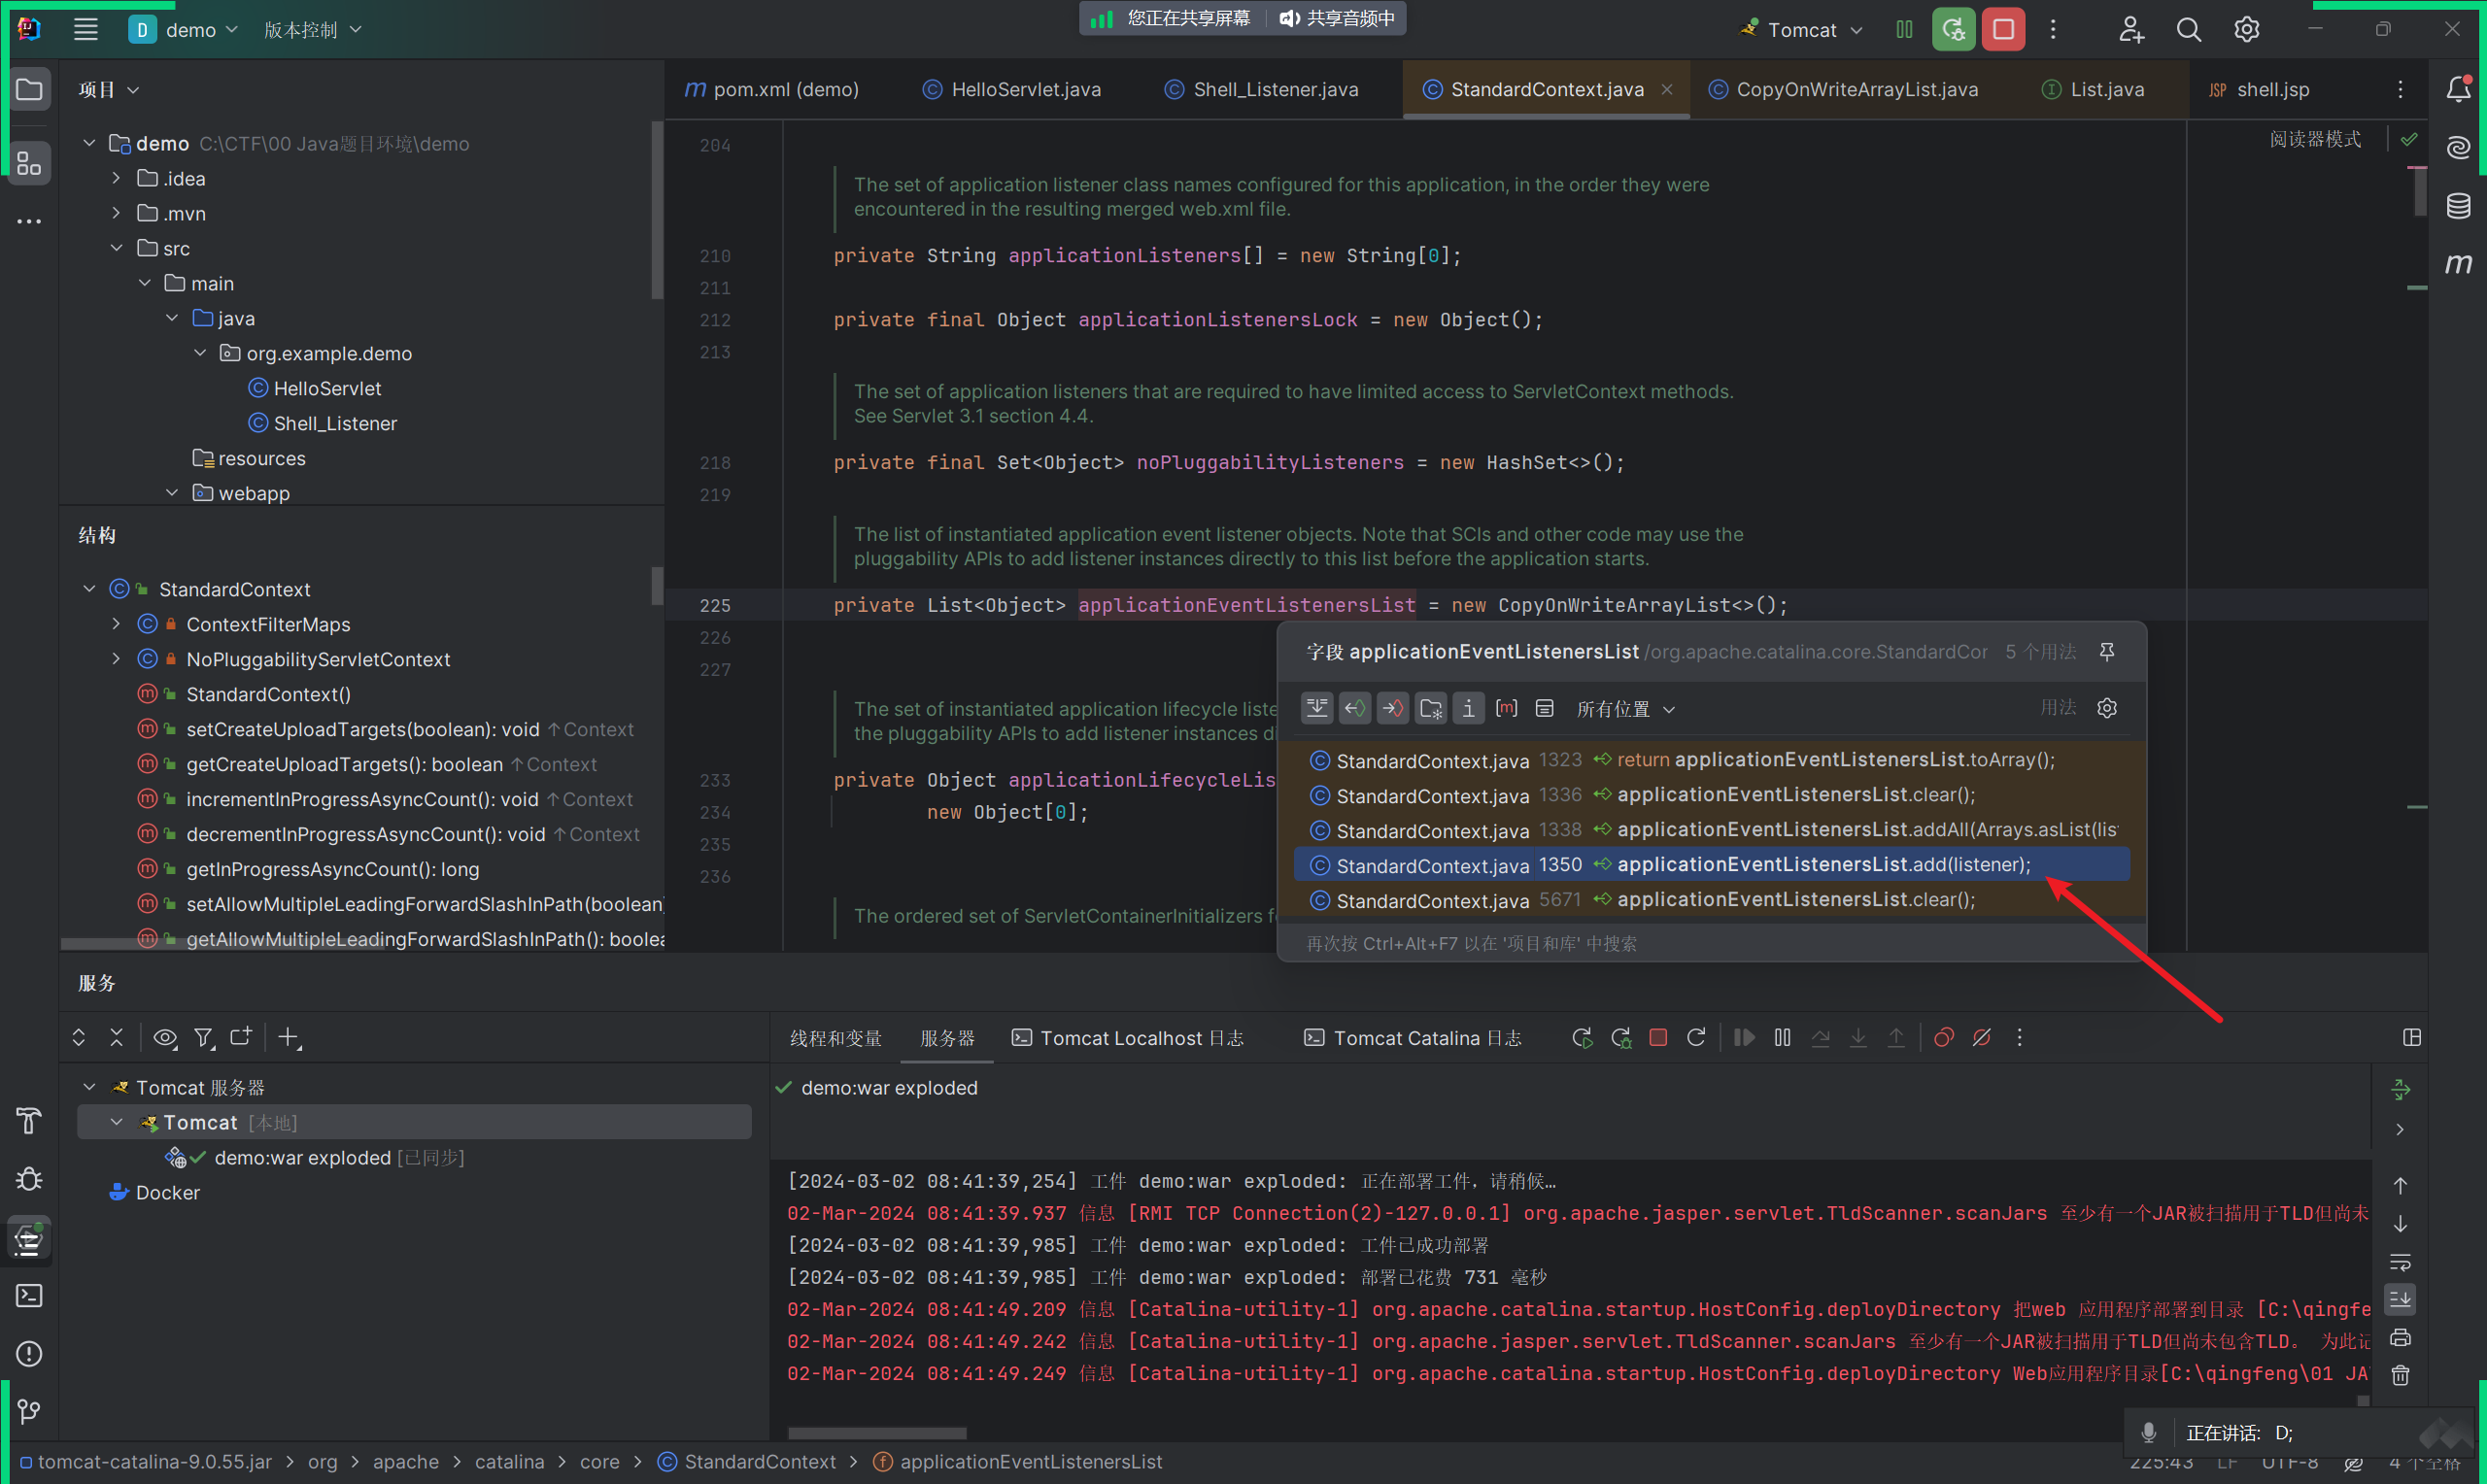Stop the running Tomcat with red button

[2003, 30]
